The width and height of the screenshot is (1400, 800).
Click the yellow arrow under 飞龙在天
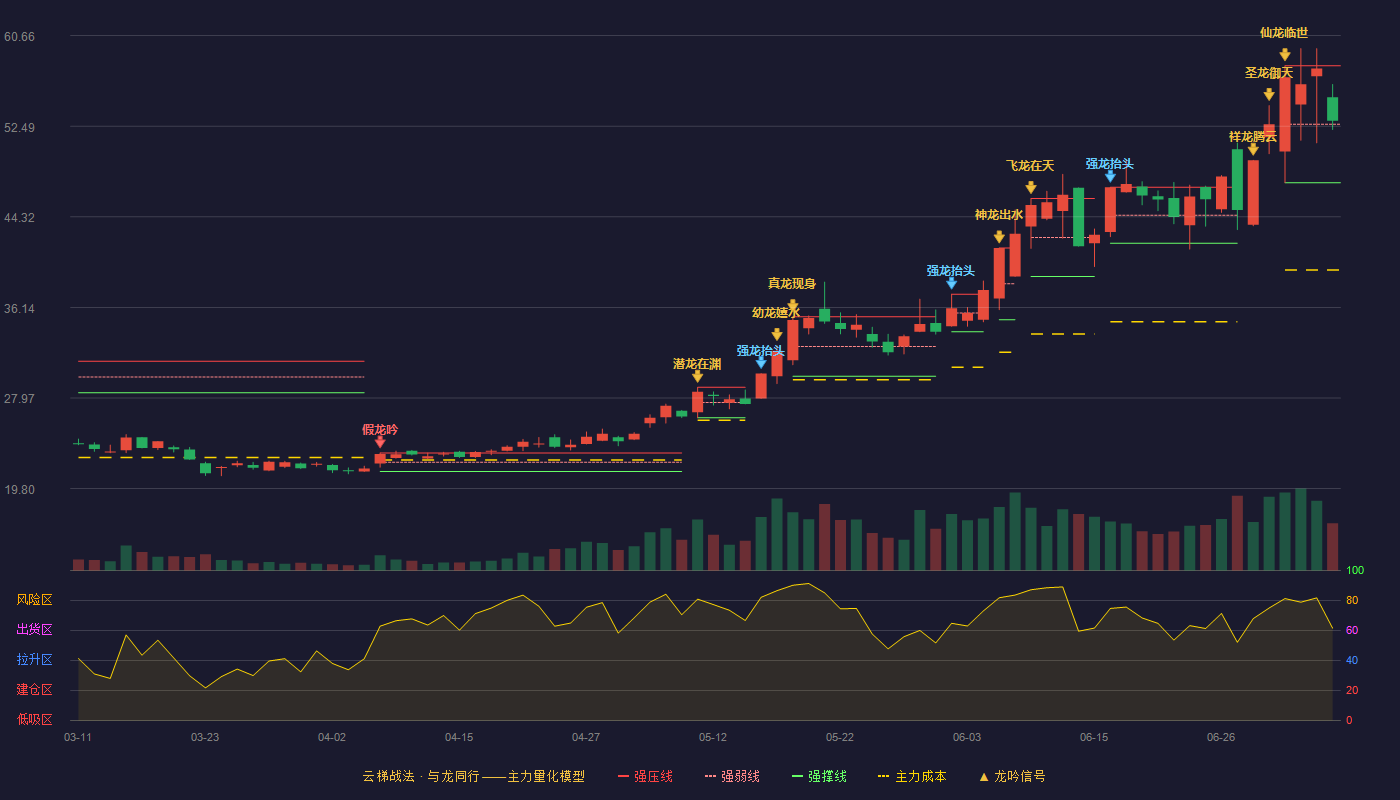click(x=1031, y=187)
